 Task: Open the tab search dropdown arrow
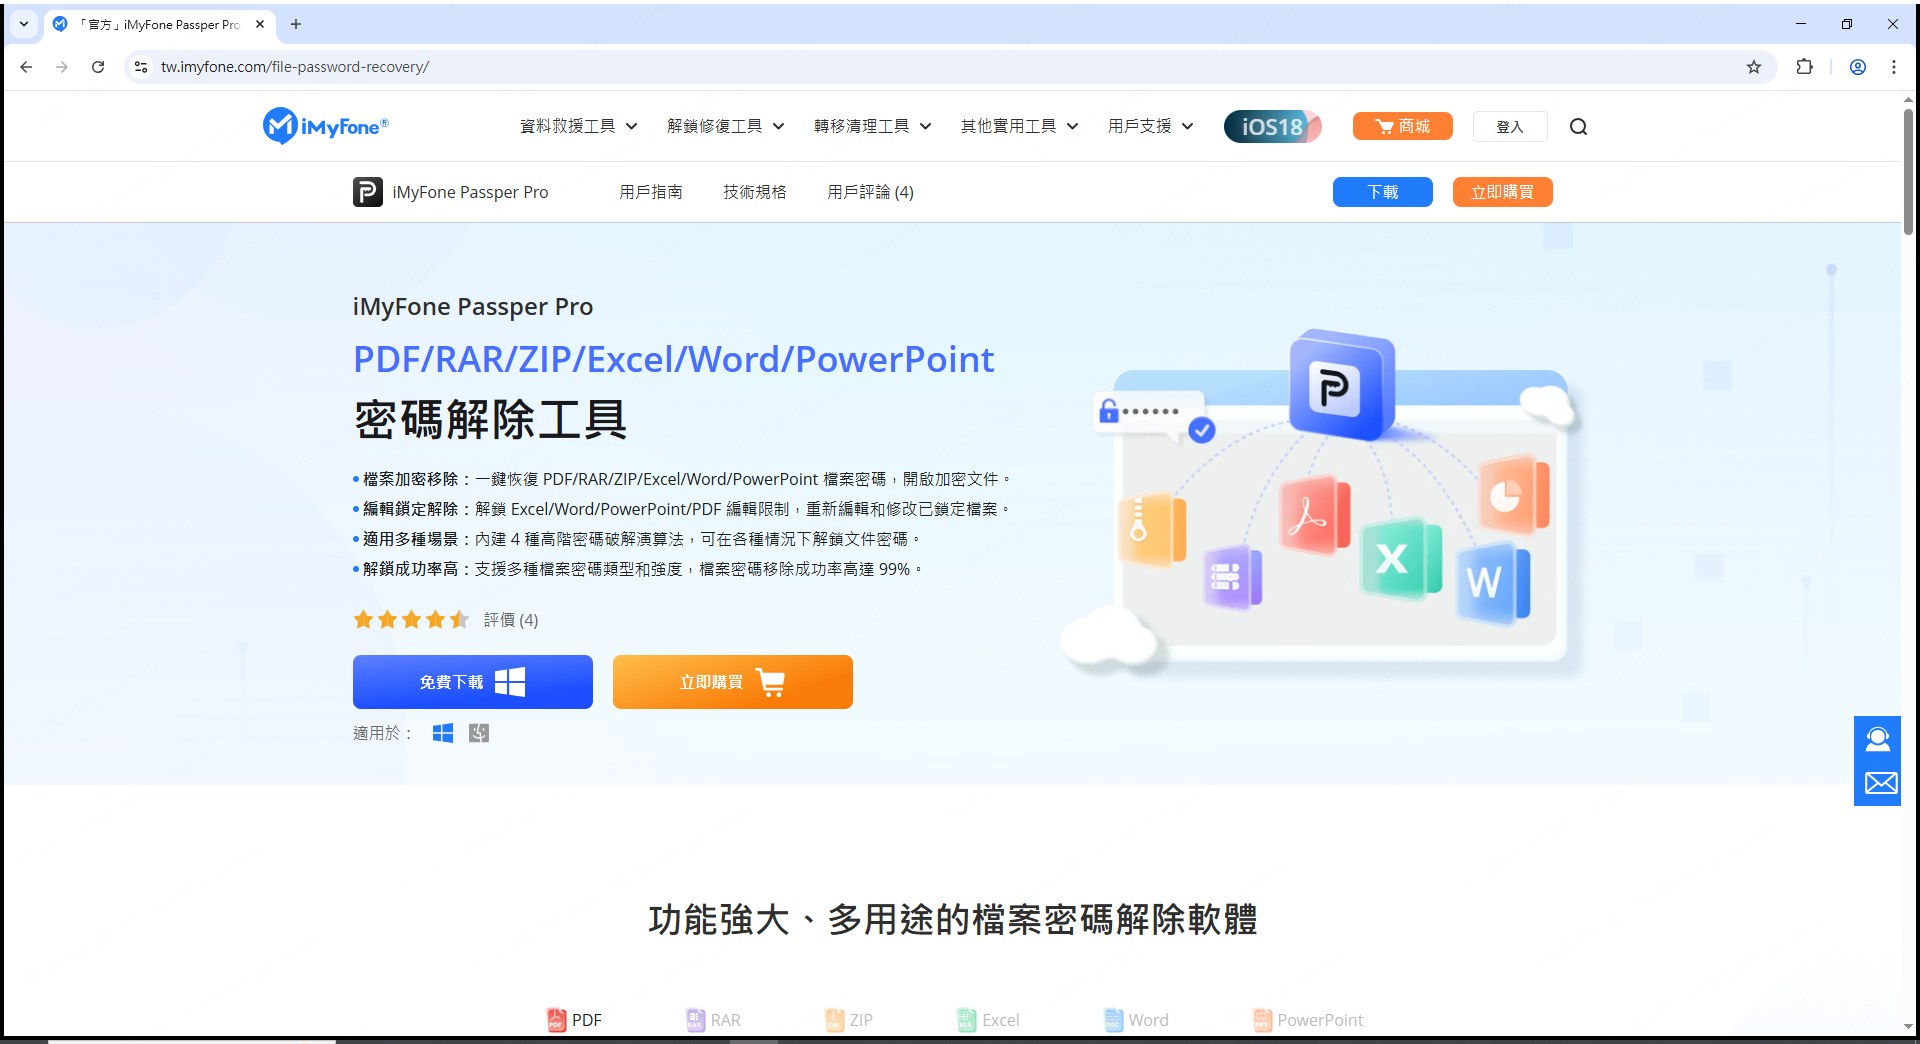(24, 24)
